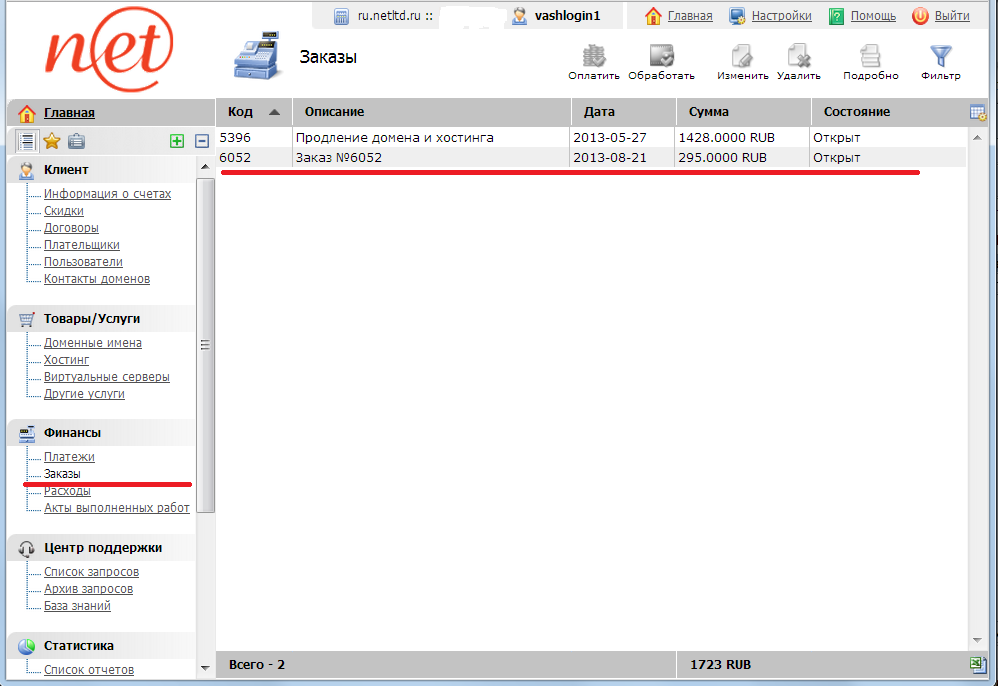Export the table via Excel icon
This screenshot has height=686, width=998.
click(978, 665)
